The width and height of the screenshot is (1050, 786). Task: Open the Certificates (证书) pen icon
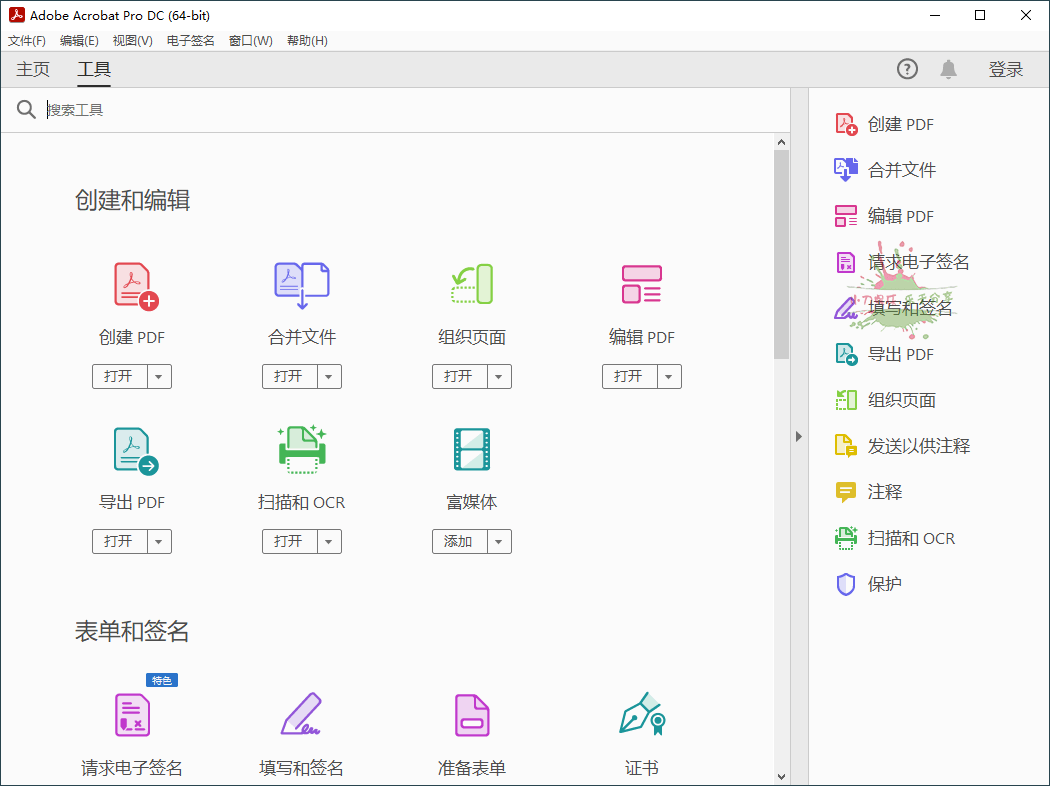(642, 715)
